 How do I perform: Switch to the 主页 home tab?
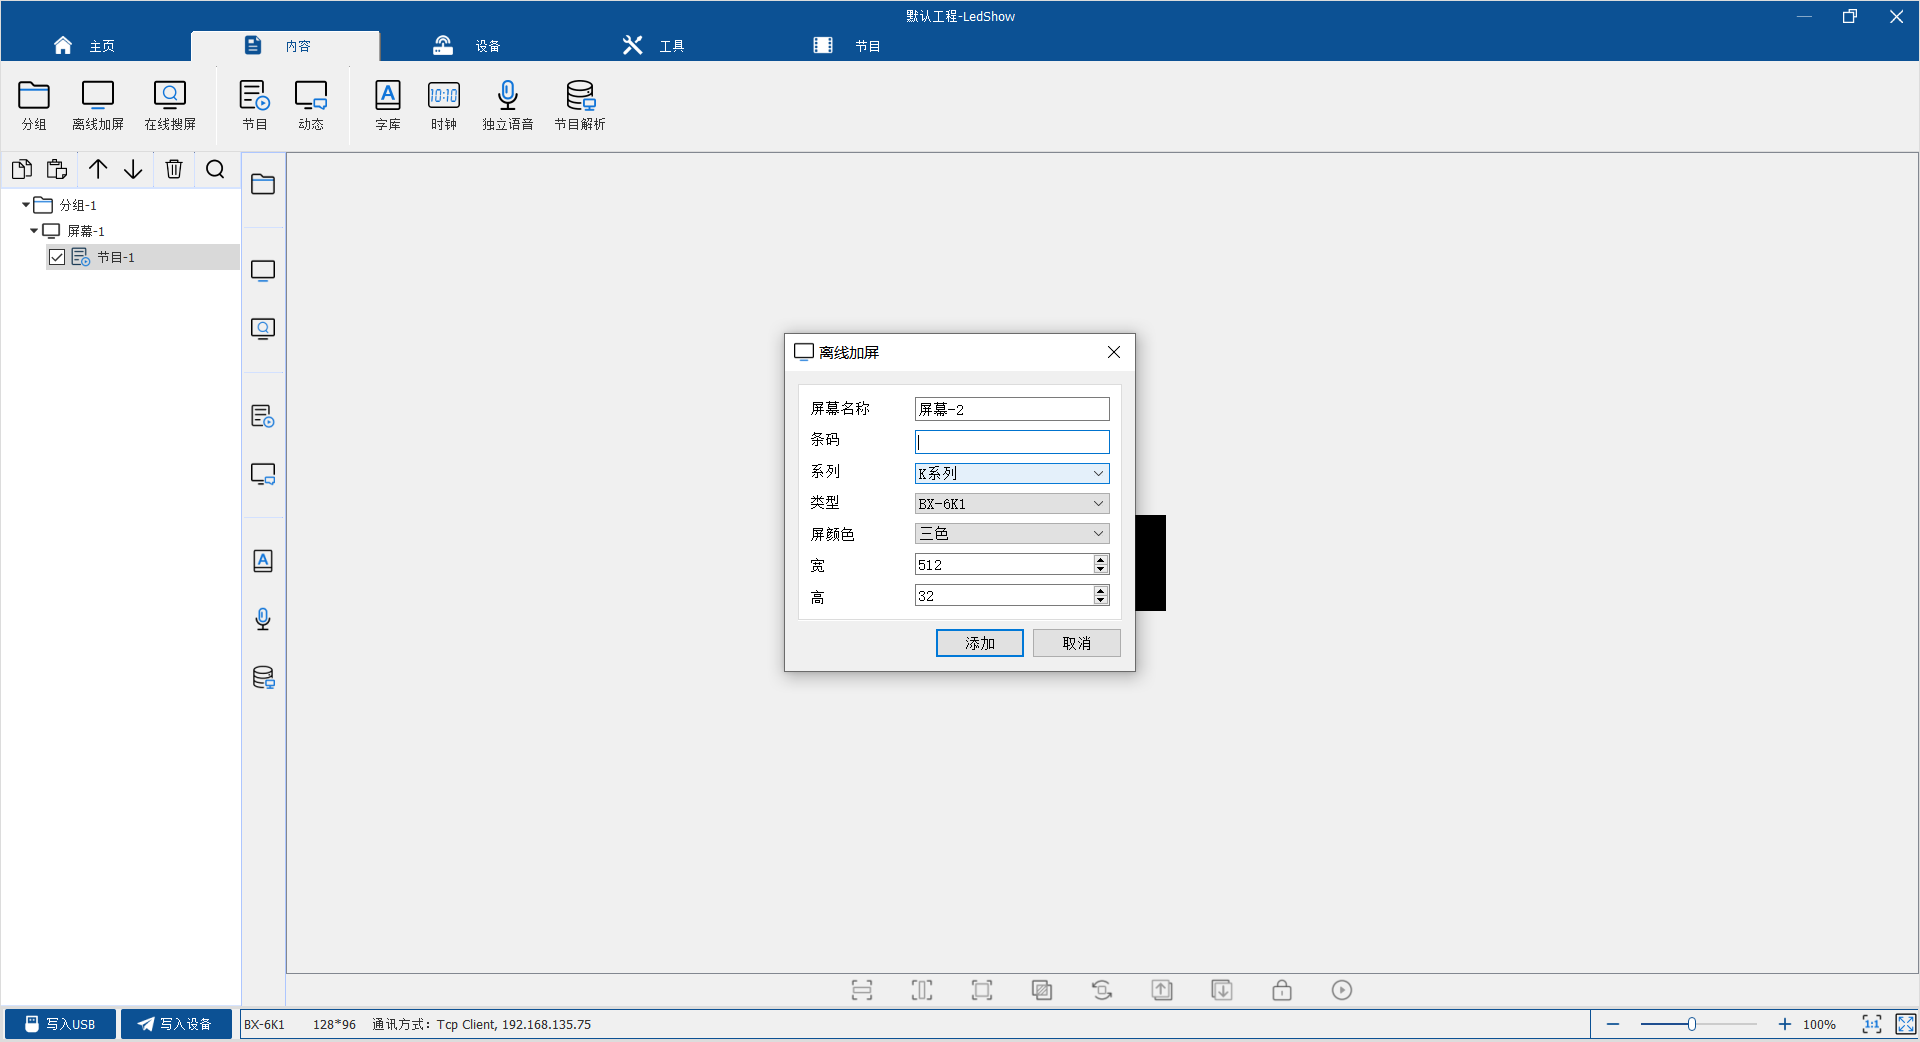click(84, 46)
